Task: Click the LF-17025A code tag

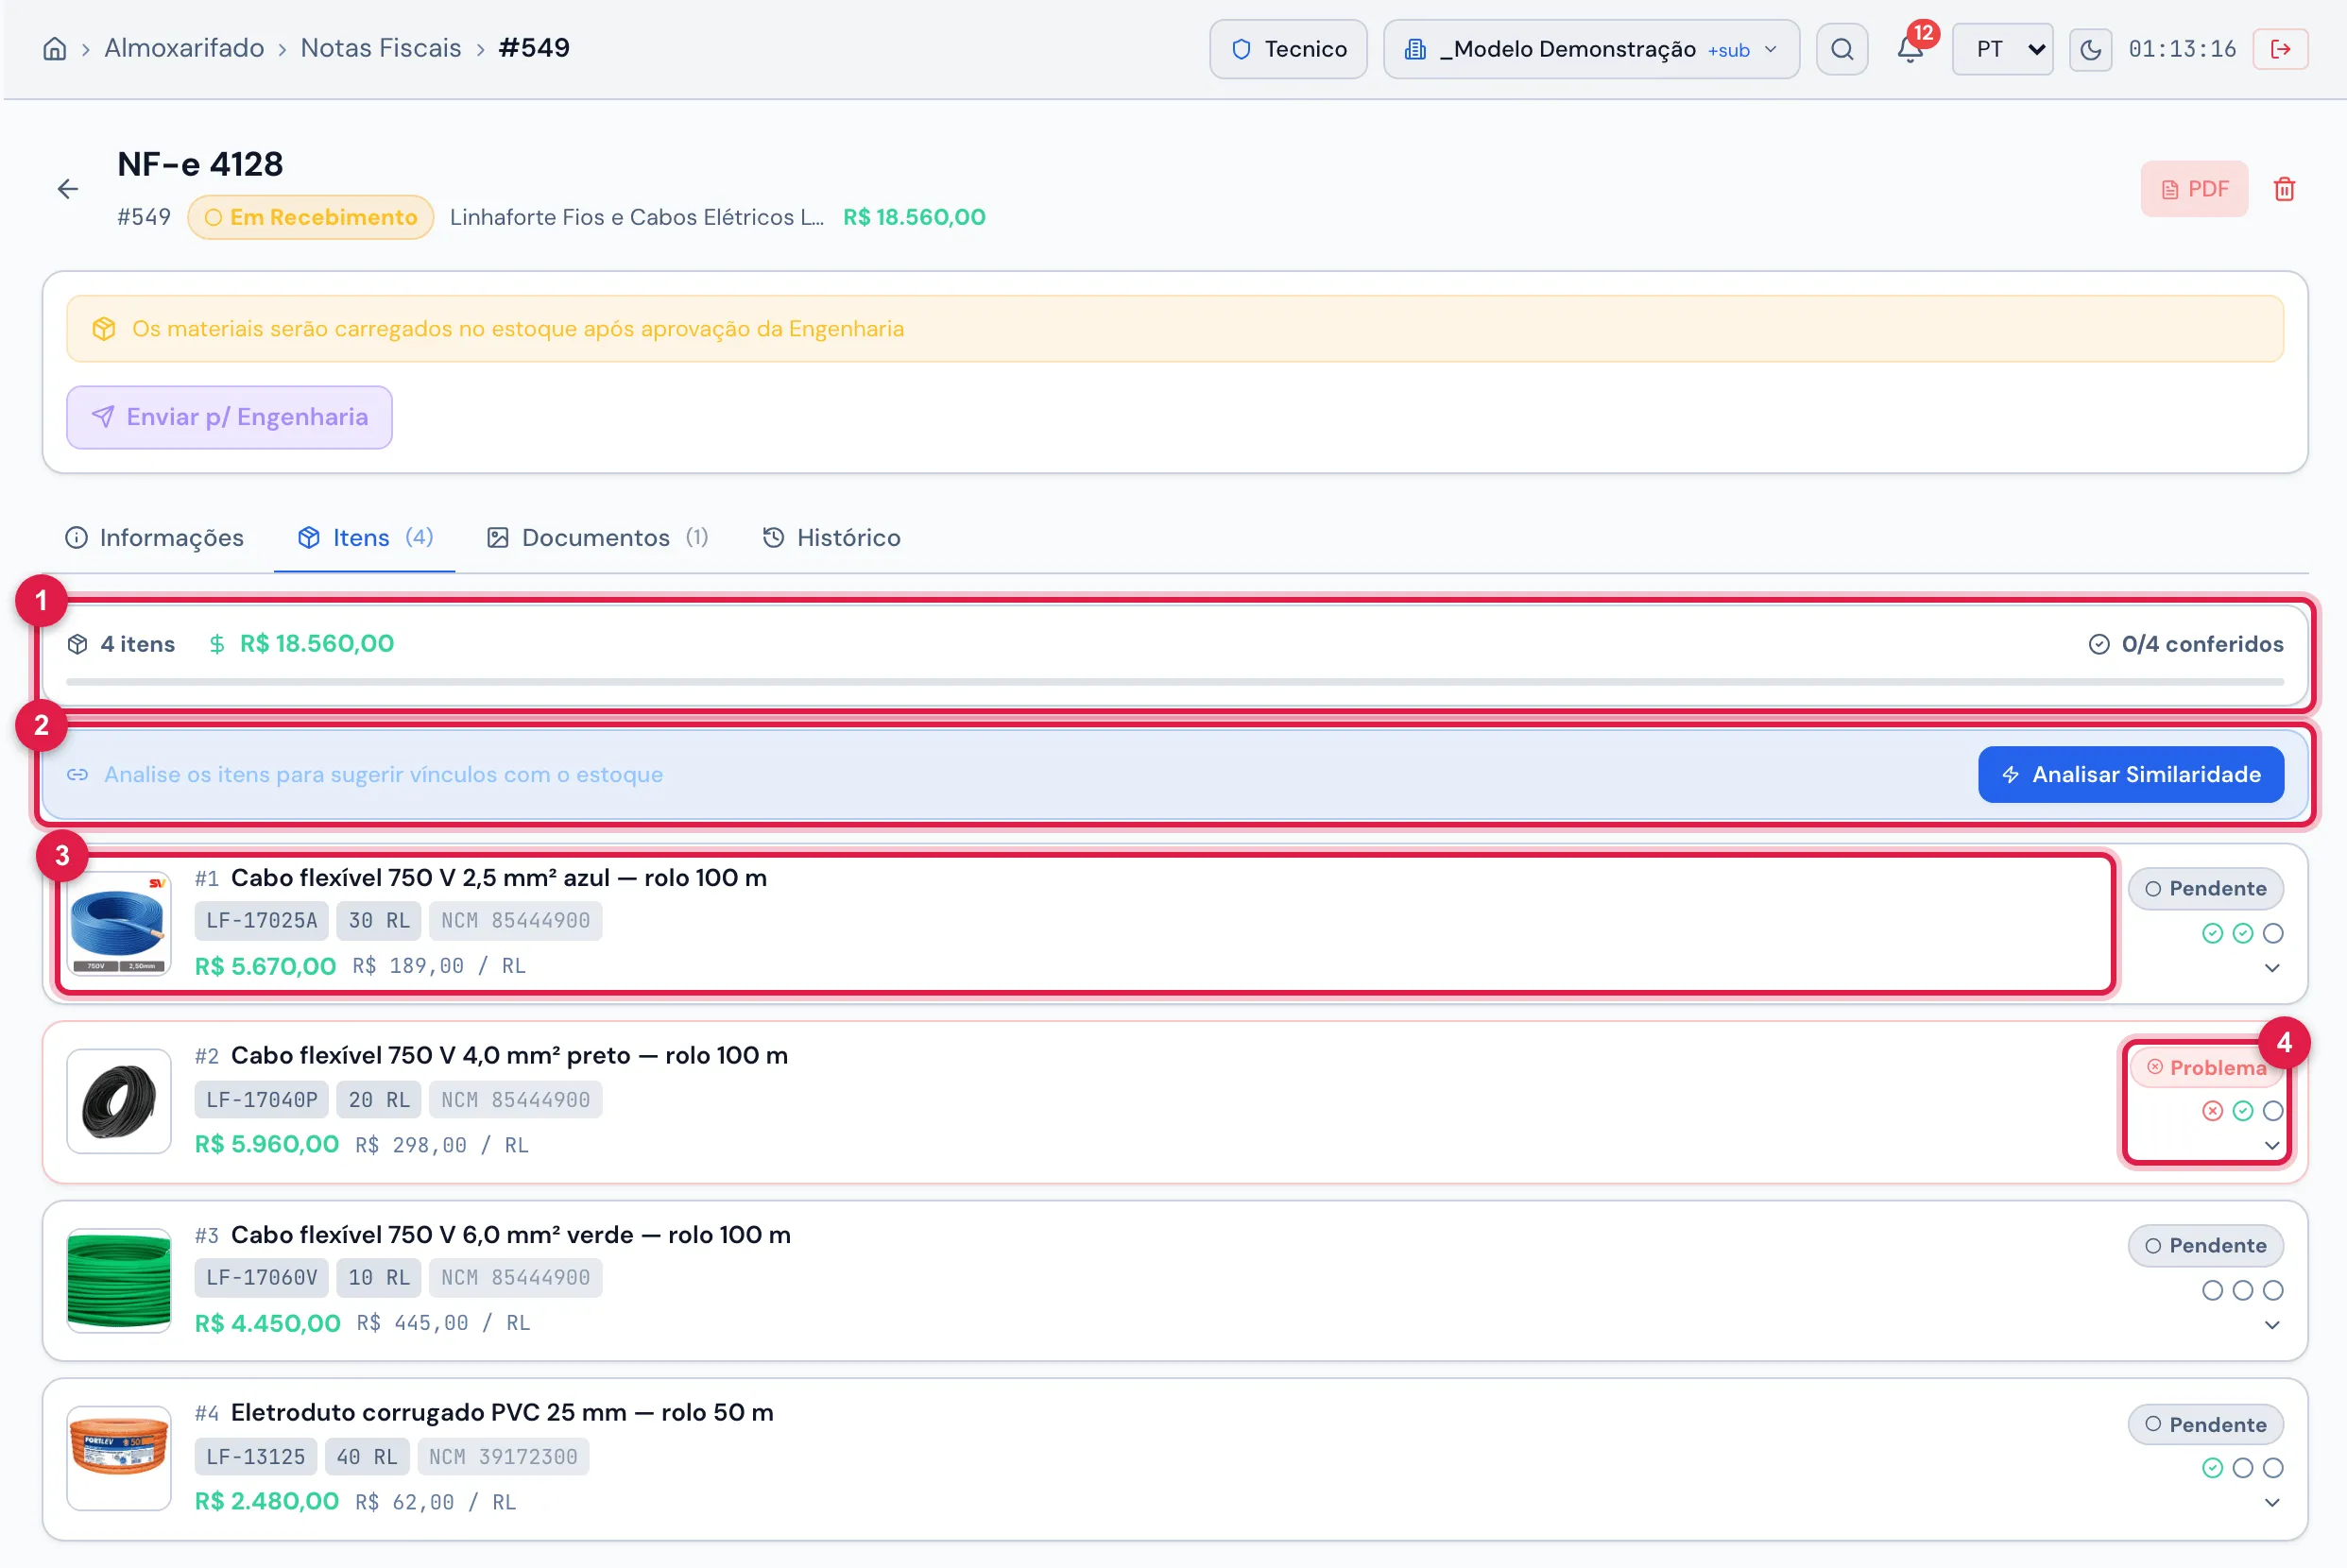Action: tap(262, 920)
